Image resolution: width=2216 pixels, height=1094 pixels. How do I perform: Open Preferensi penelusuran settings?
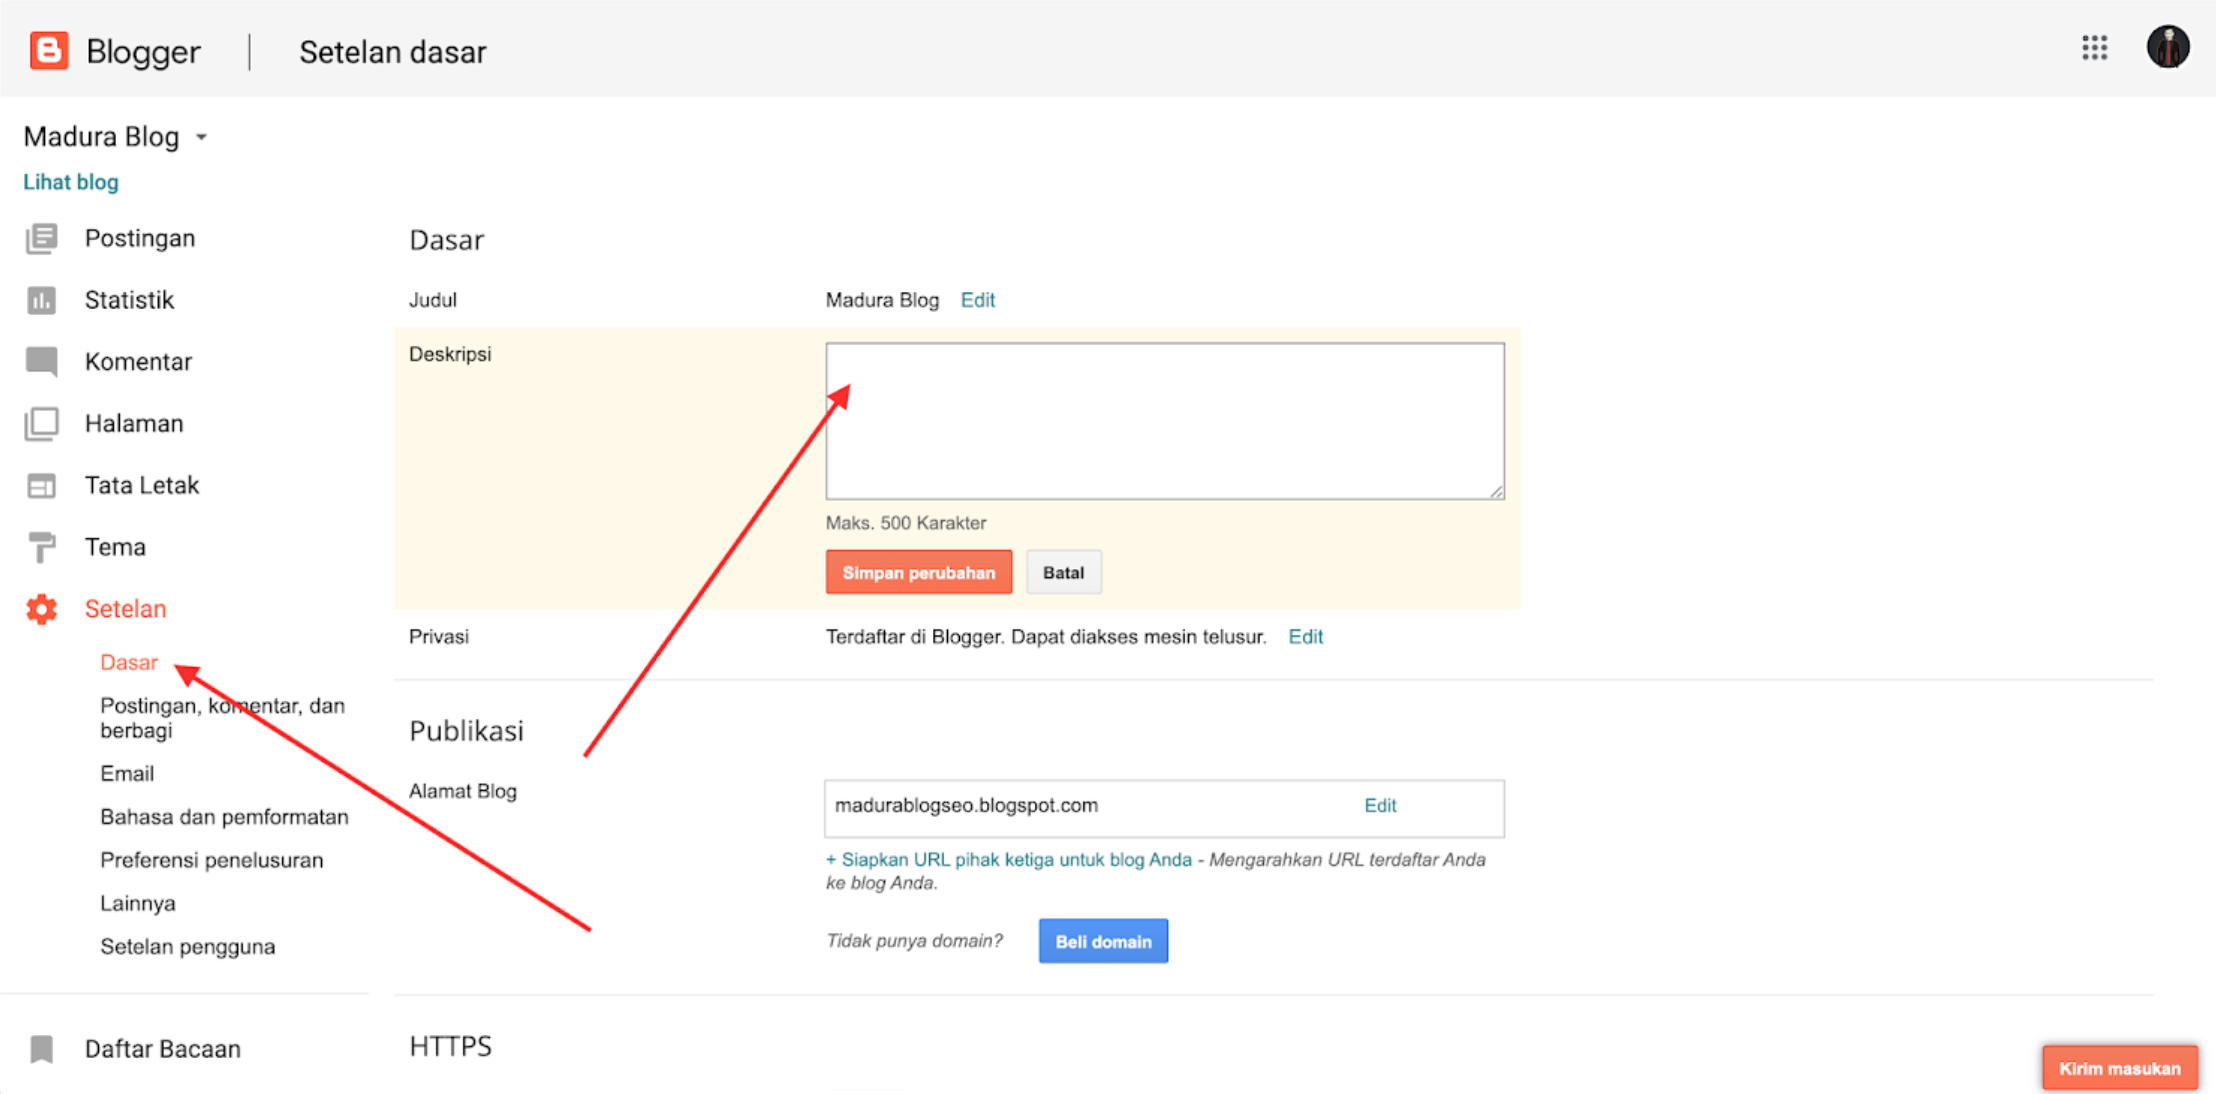pos(212,860)
